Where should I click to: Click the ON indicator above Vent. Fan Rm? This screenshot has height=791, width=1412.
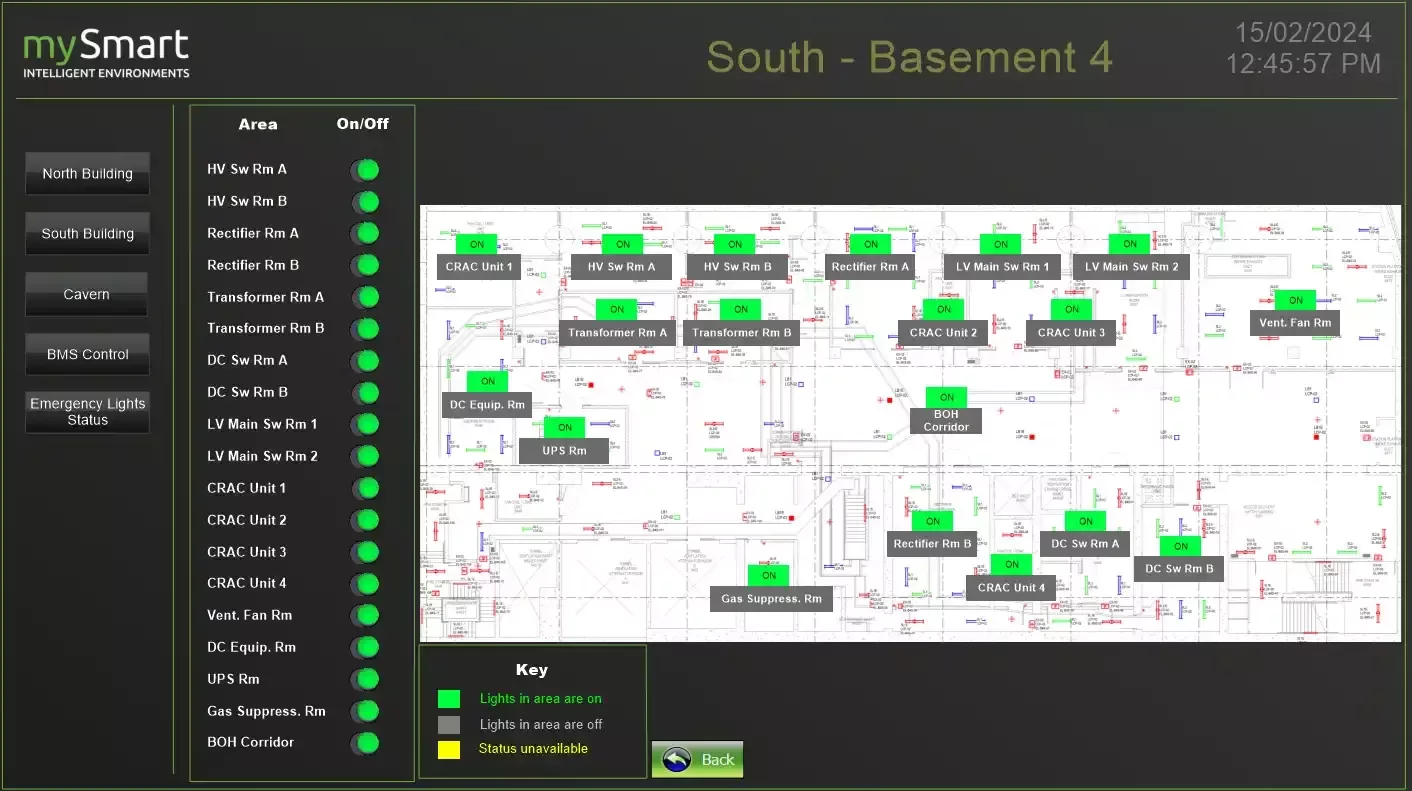[x=1295, y=300]
